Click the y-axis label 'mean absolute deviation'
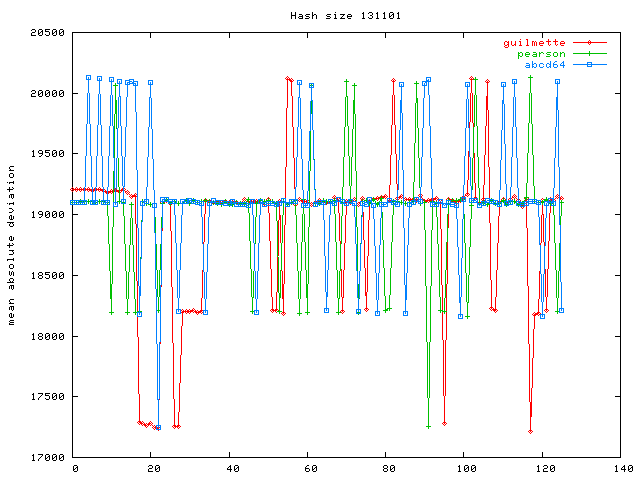Viewport: 640px width, 480px height. coord(11,245)
